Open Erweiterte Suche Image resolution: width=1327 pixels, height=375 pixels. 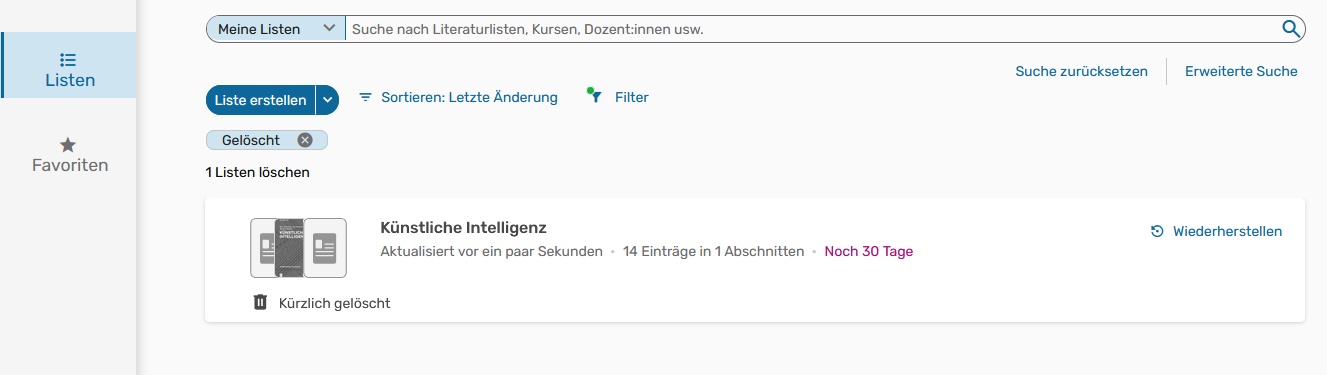pyautogui.click(x=1241, y=71)
